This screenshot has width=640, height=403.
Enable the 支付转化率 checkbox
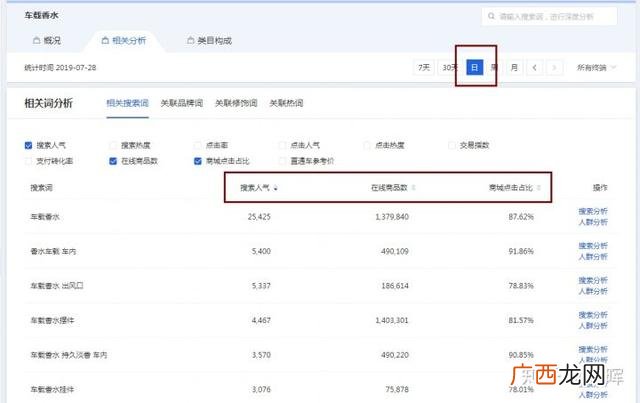pyautogui.click(x=28, y=161)
